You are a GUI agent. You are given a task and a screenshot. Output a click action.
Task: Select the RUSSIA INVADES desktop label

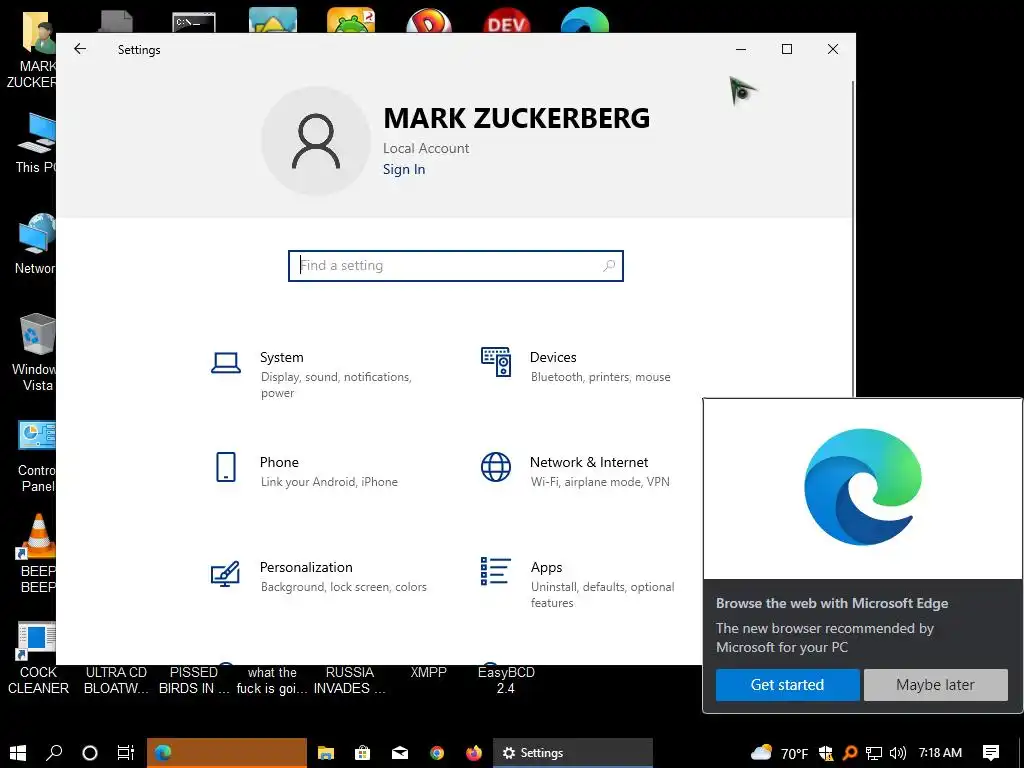349,680
